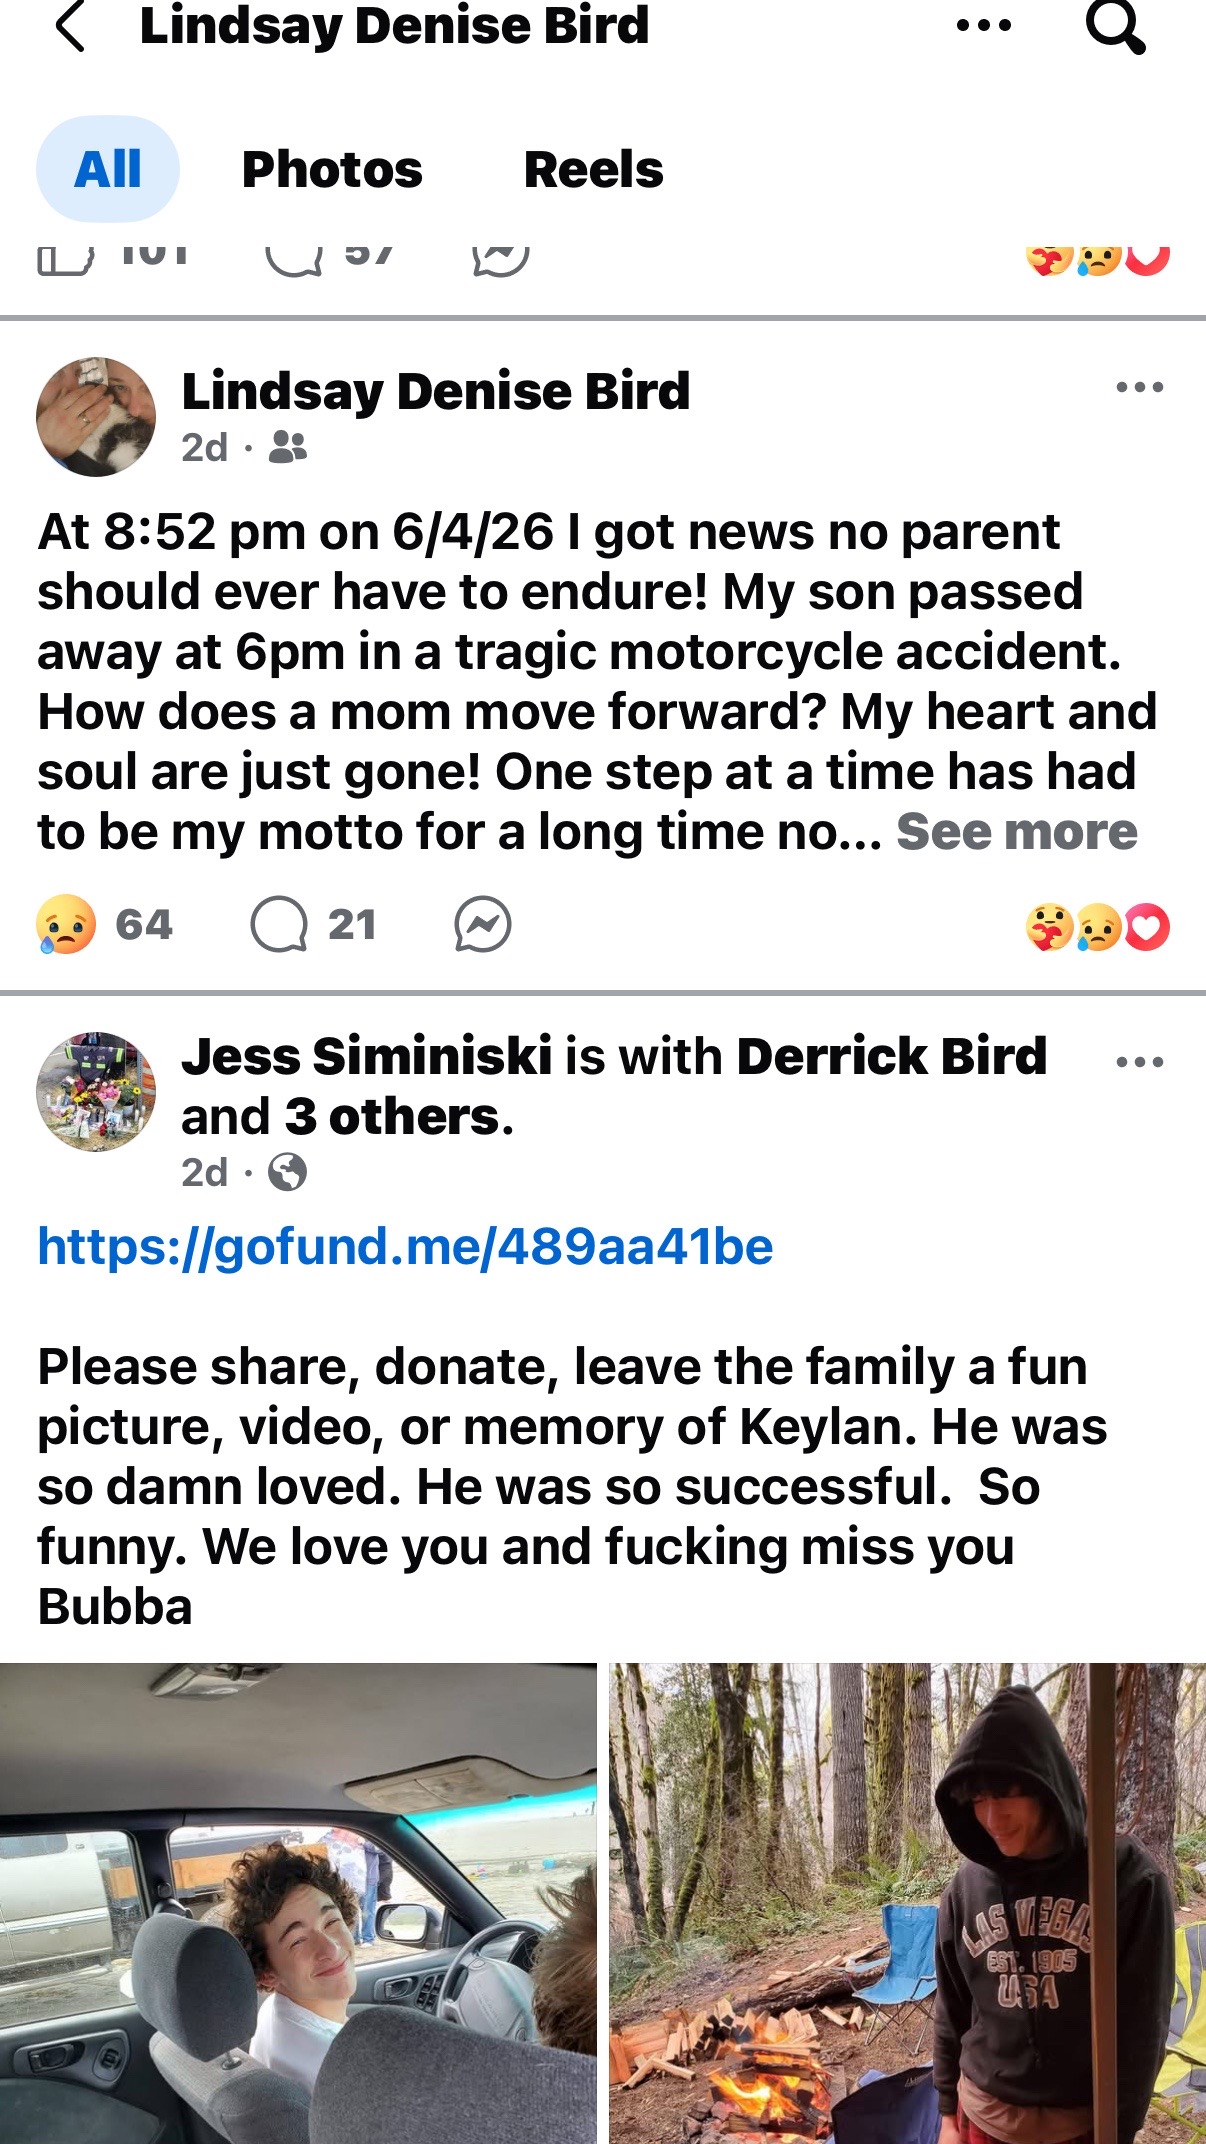Switch to the Reels tab

point(593,169)
